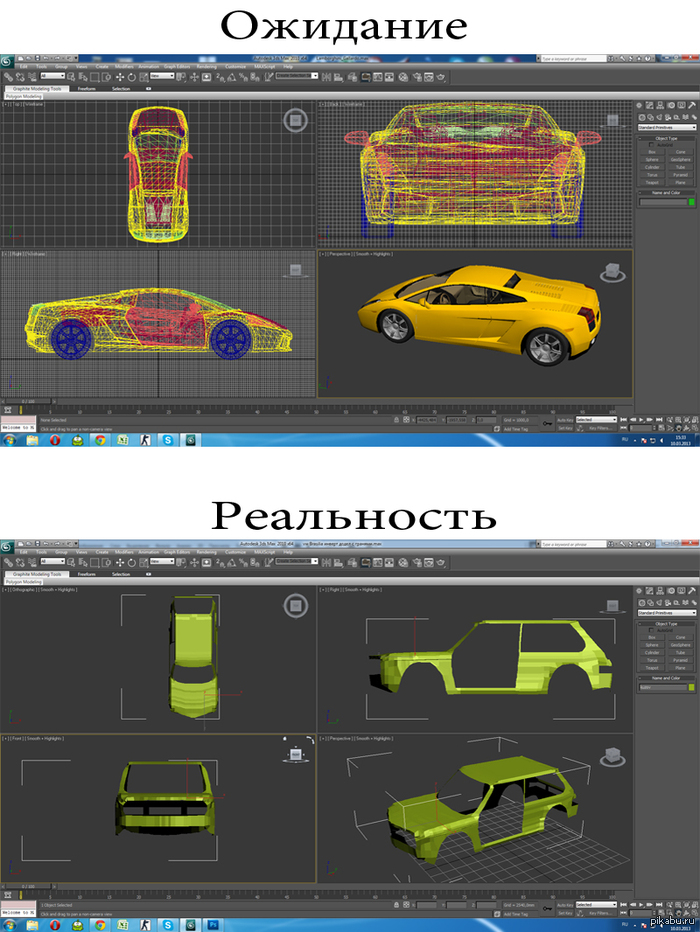Open selection filter All dropdown in Реальность window

click(x=52, y=561)
